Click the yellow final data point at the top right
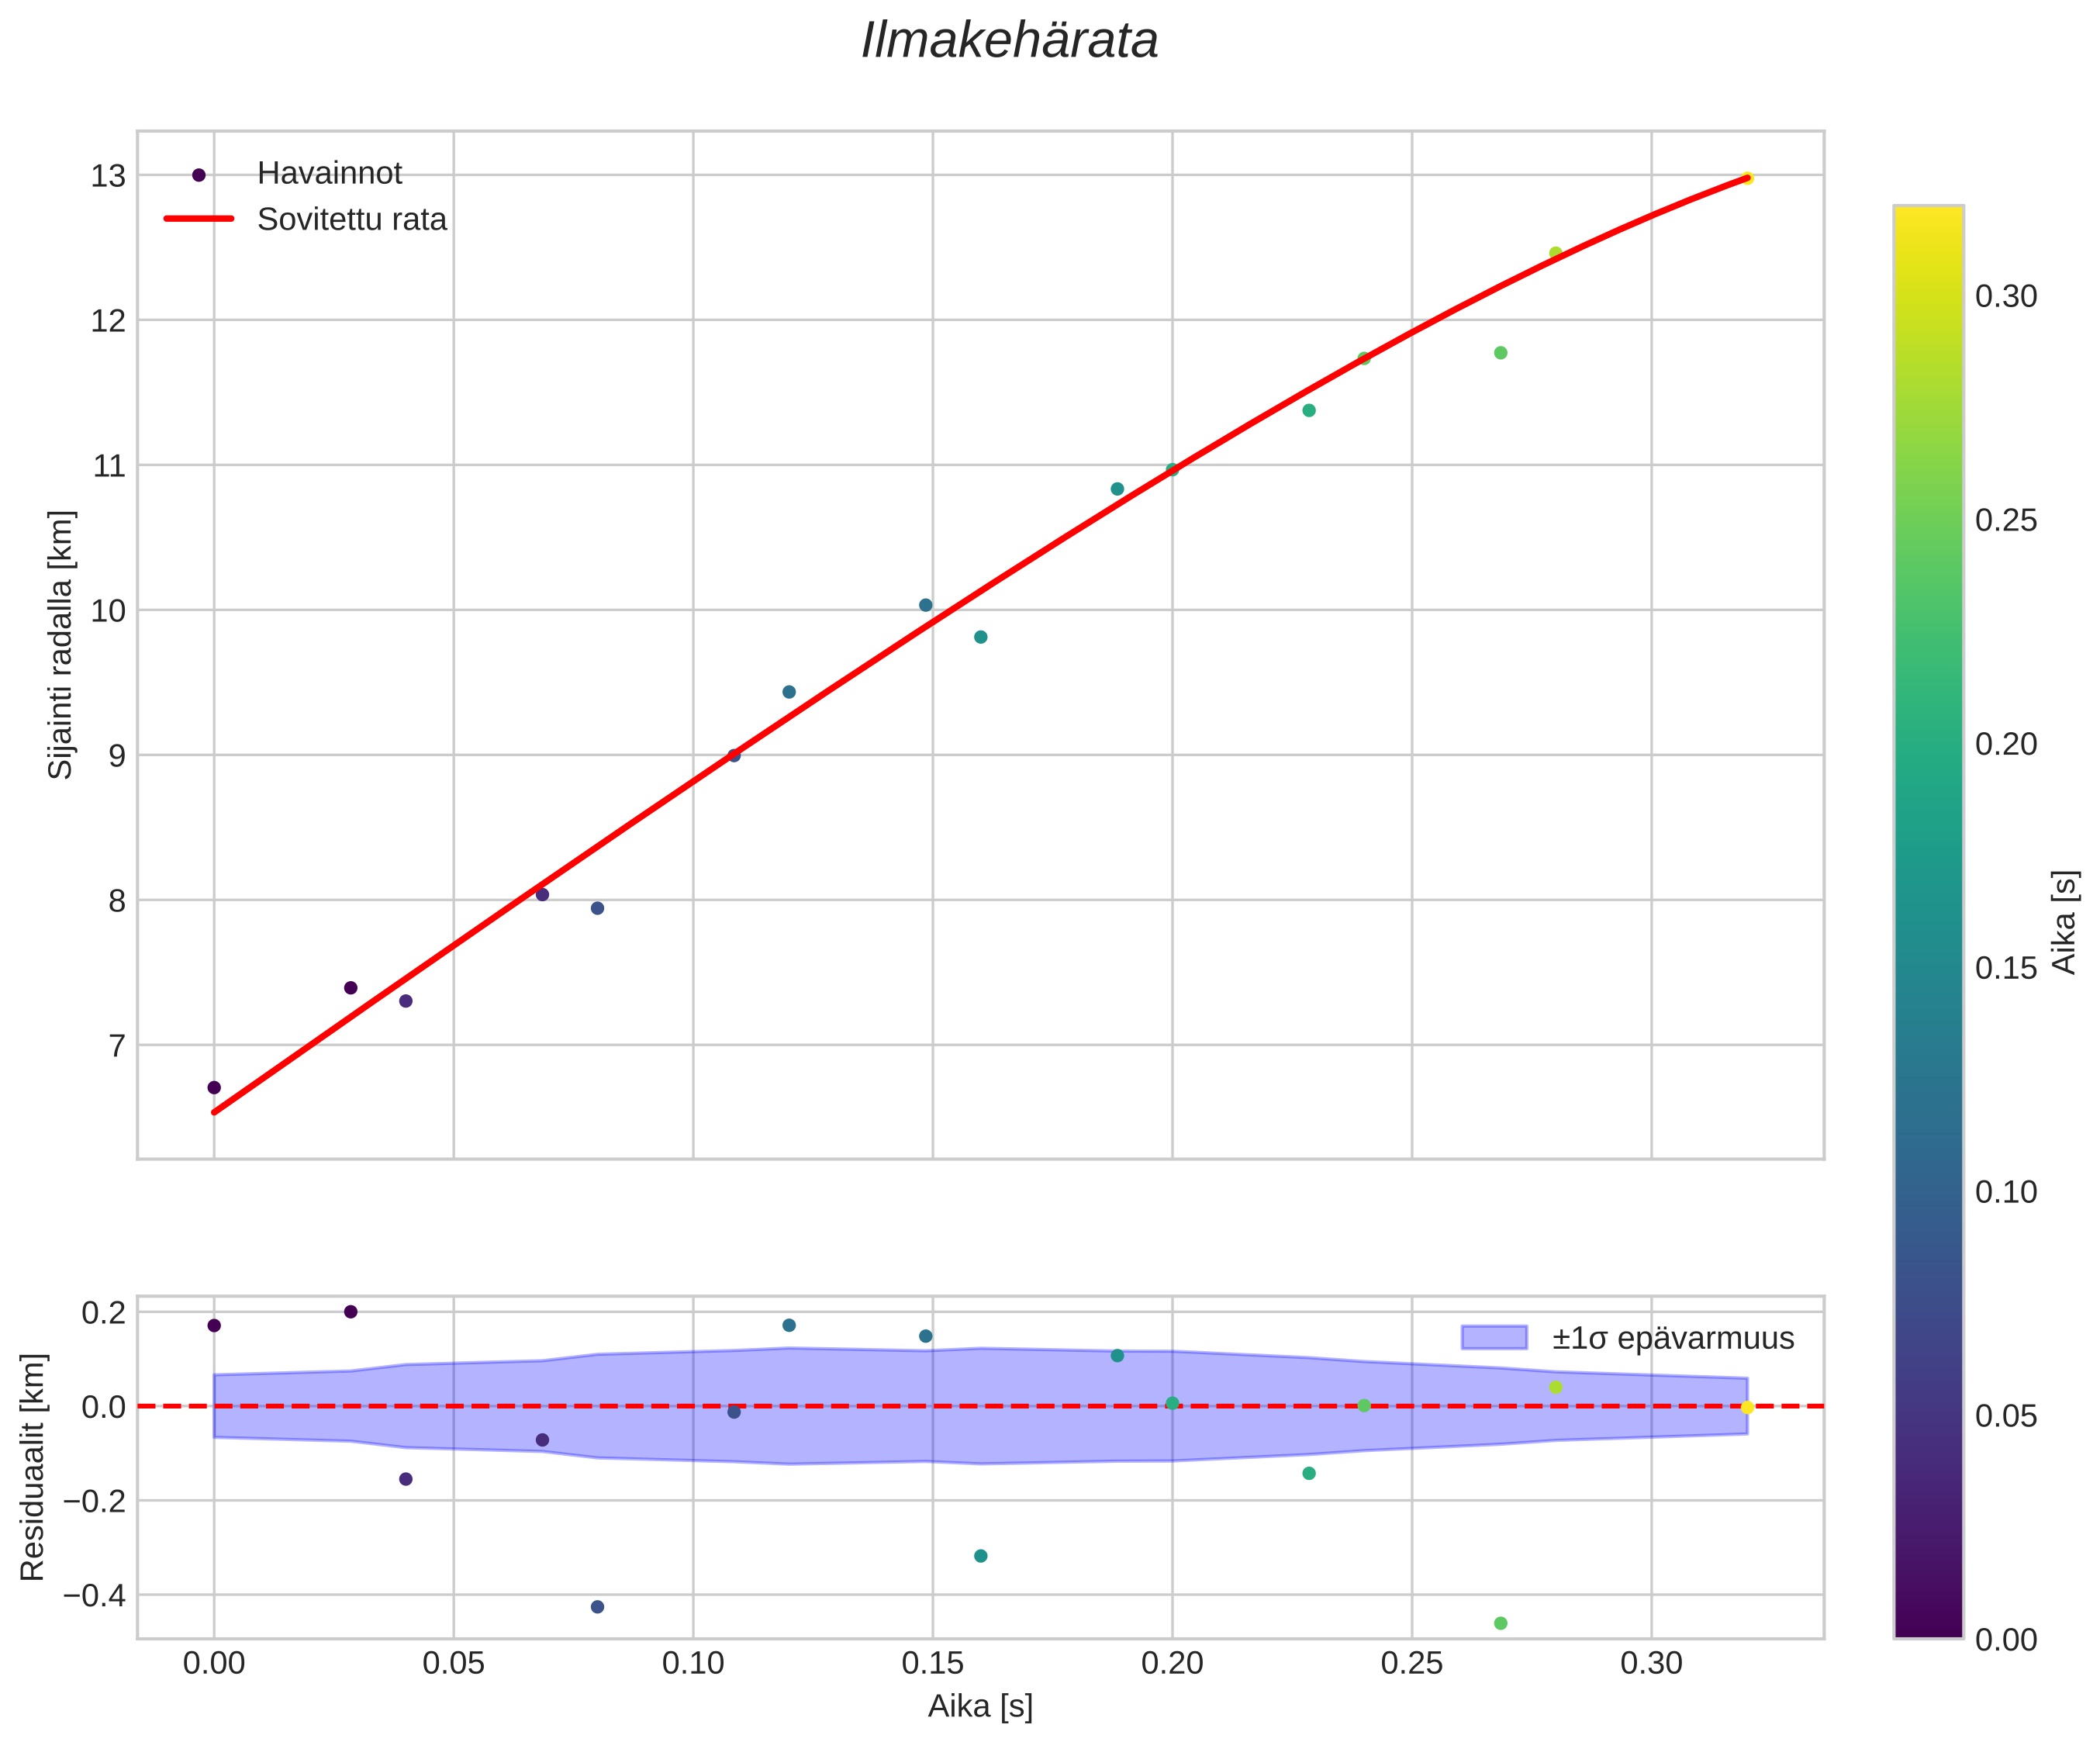This screenshot has width=2100, height=1742. pyautogui.click(x=1747, y=178)
